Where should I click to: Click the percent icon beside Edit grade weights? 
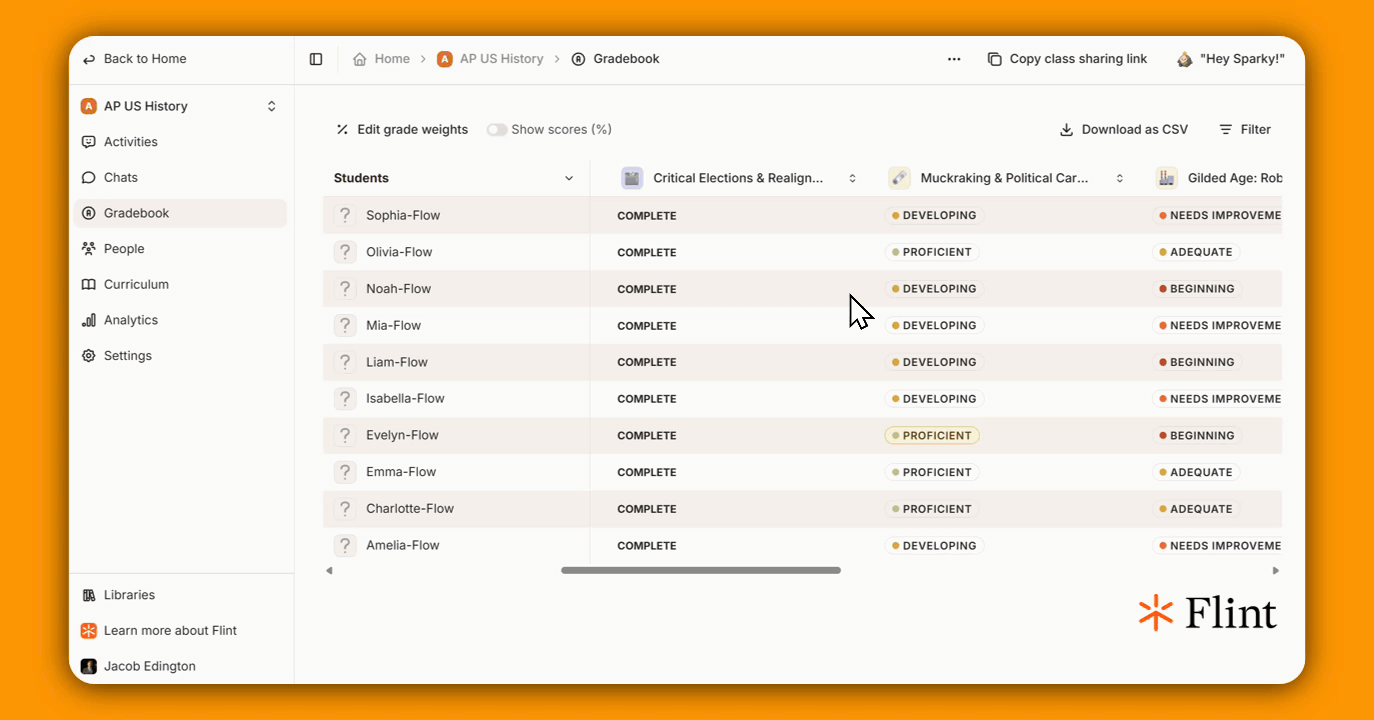pyautogui.click(x=342, y=130)
